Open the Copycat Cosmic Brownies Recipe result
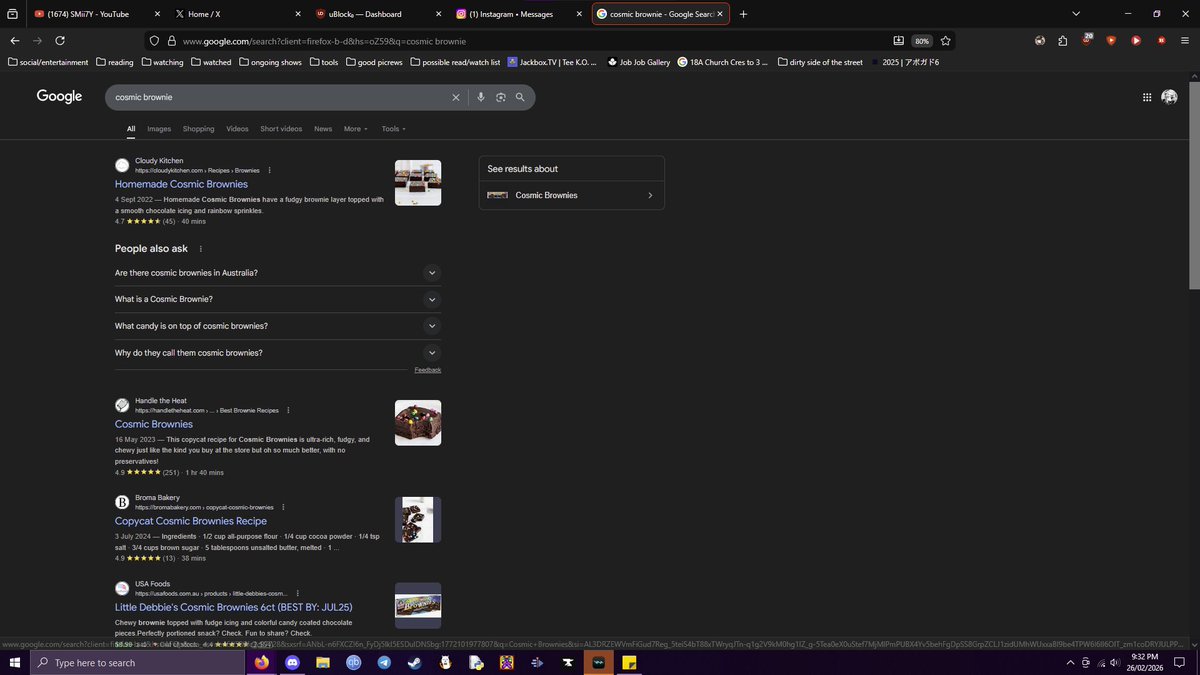The height and width of the screenshot is (675, 1200). coord(191,521)
